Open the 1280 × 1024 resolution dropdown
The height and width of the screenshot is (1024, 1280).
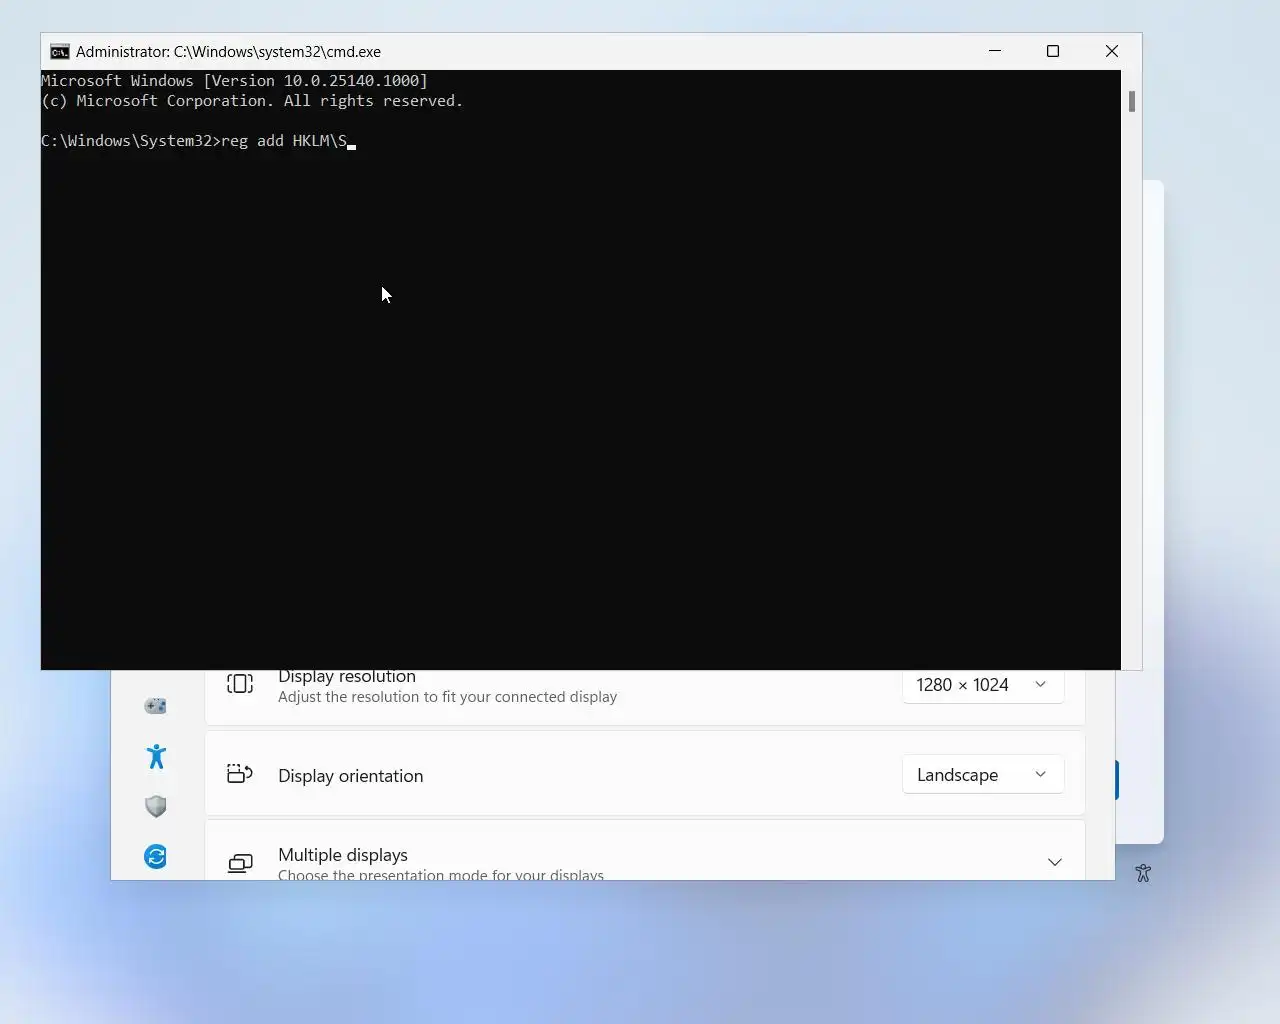tap(982, 685)
